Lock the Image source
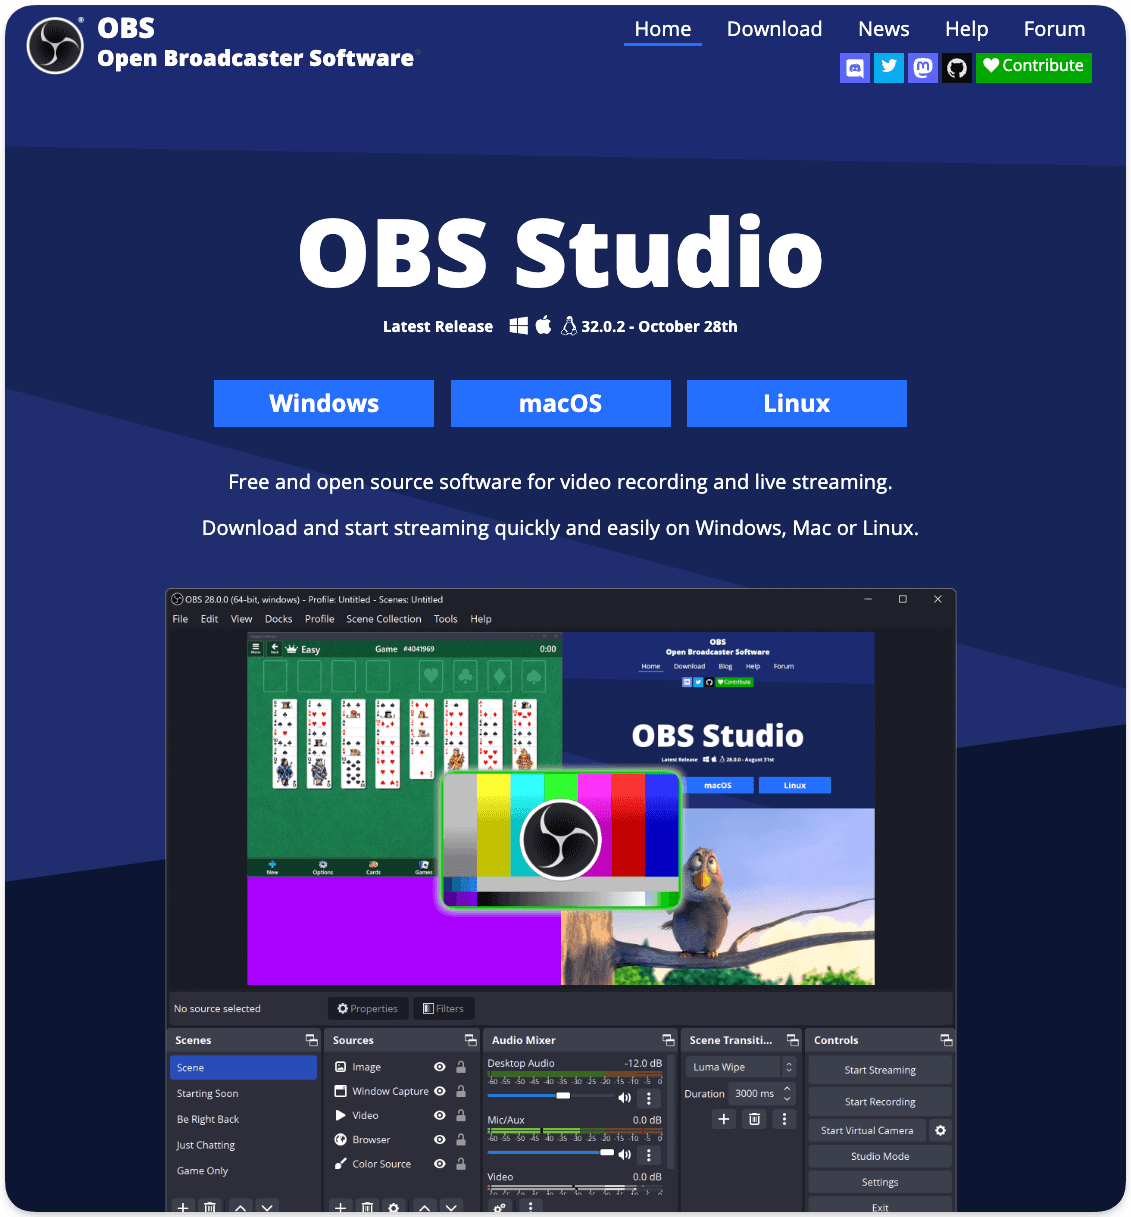 point(461,1067)
